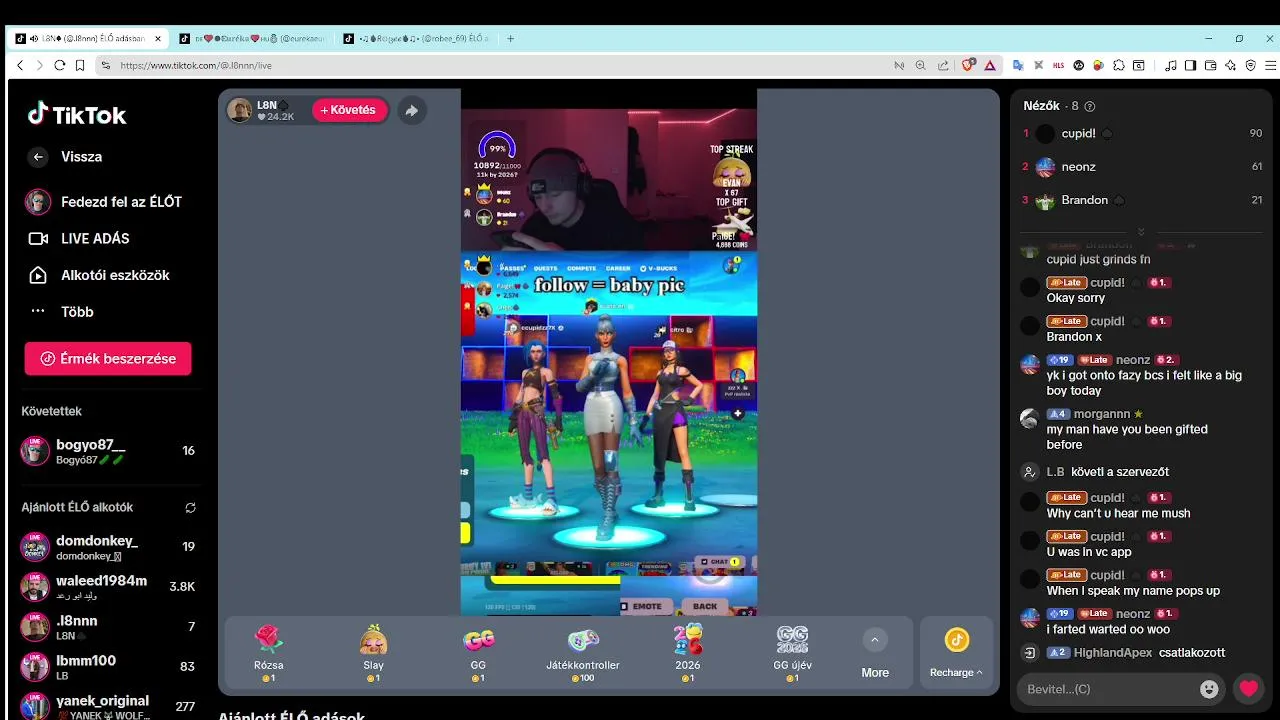
Task: Send the GG újév gift
Action: coord(793,654)
